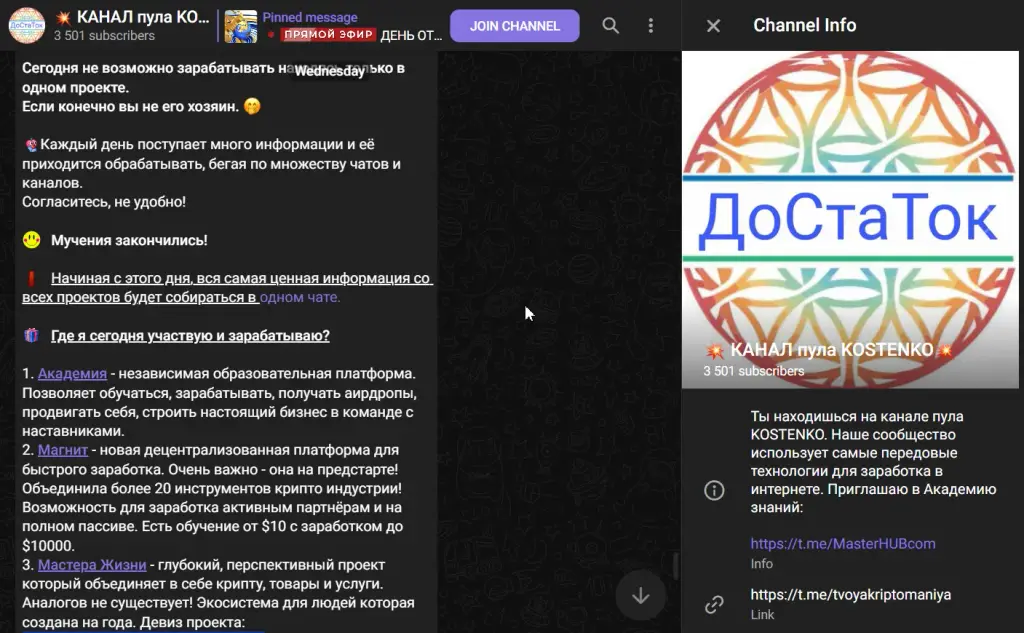Image resolution: width=1024 pixels, height=633 pixels.
Task: Click the JOIN CHANNEL button
Action: (515, 26)
